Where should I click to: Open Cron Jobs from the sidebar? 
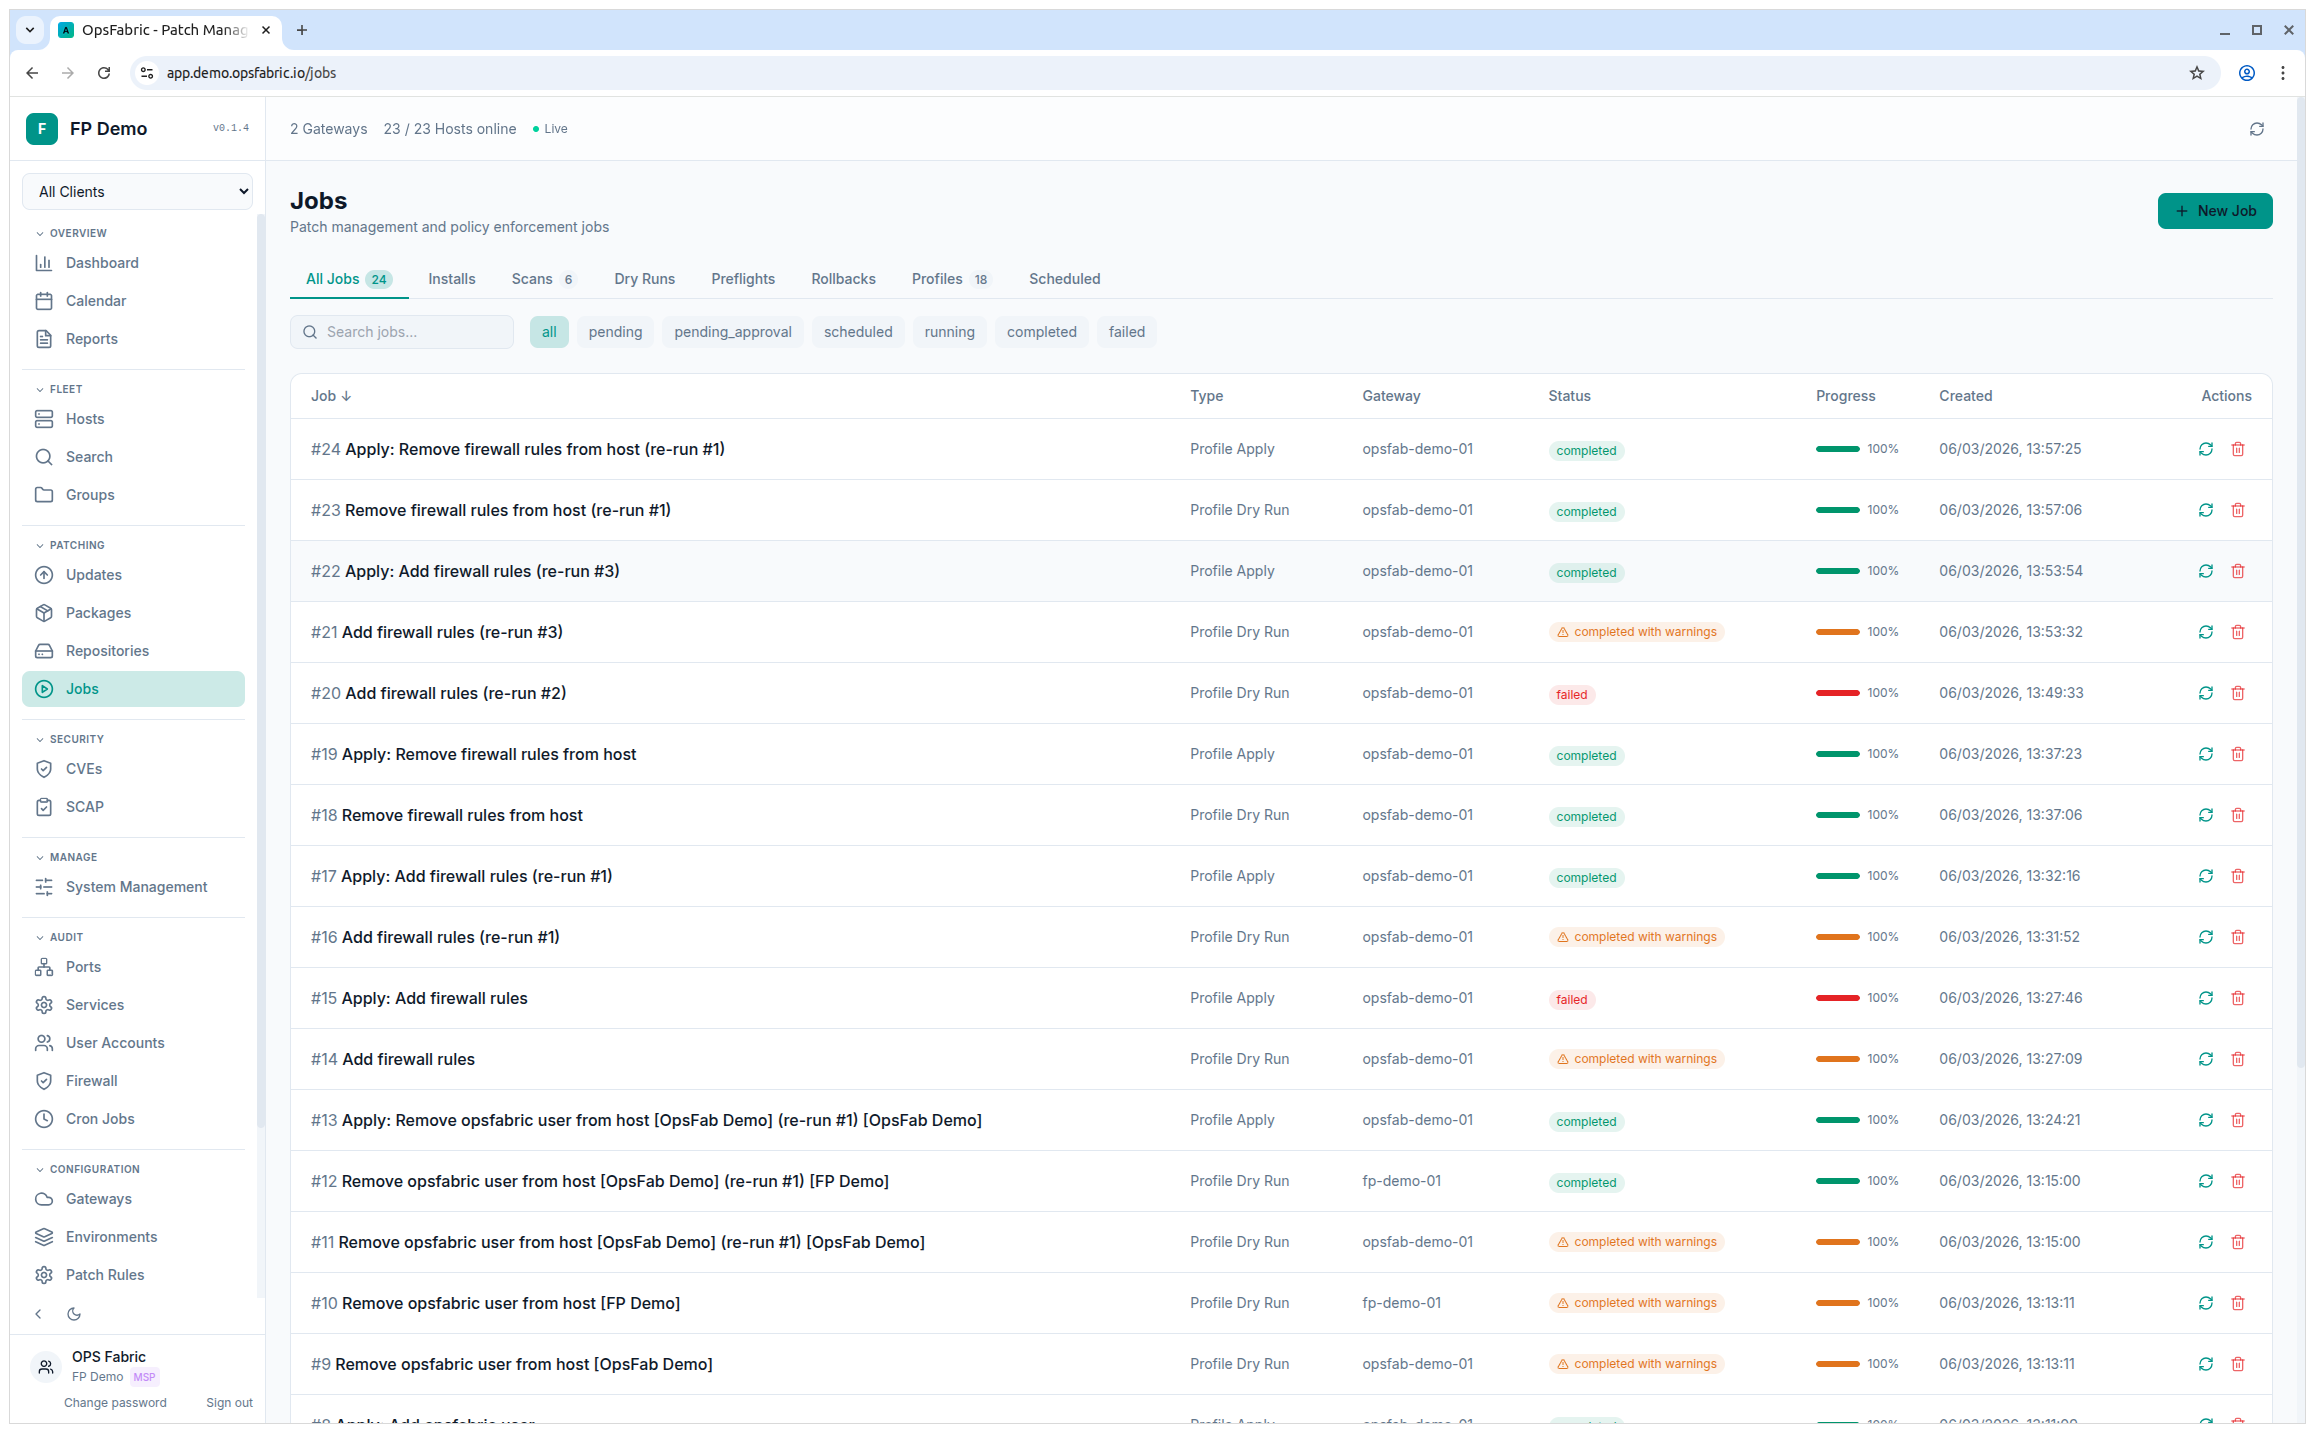[x=100, y=1118]
